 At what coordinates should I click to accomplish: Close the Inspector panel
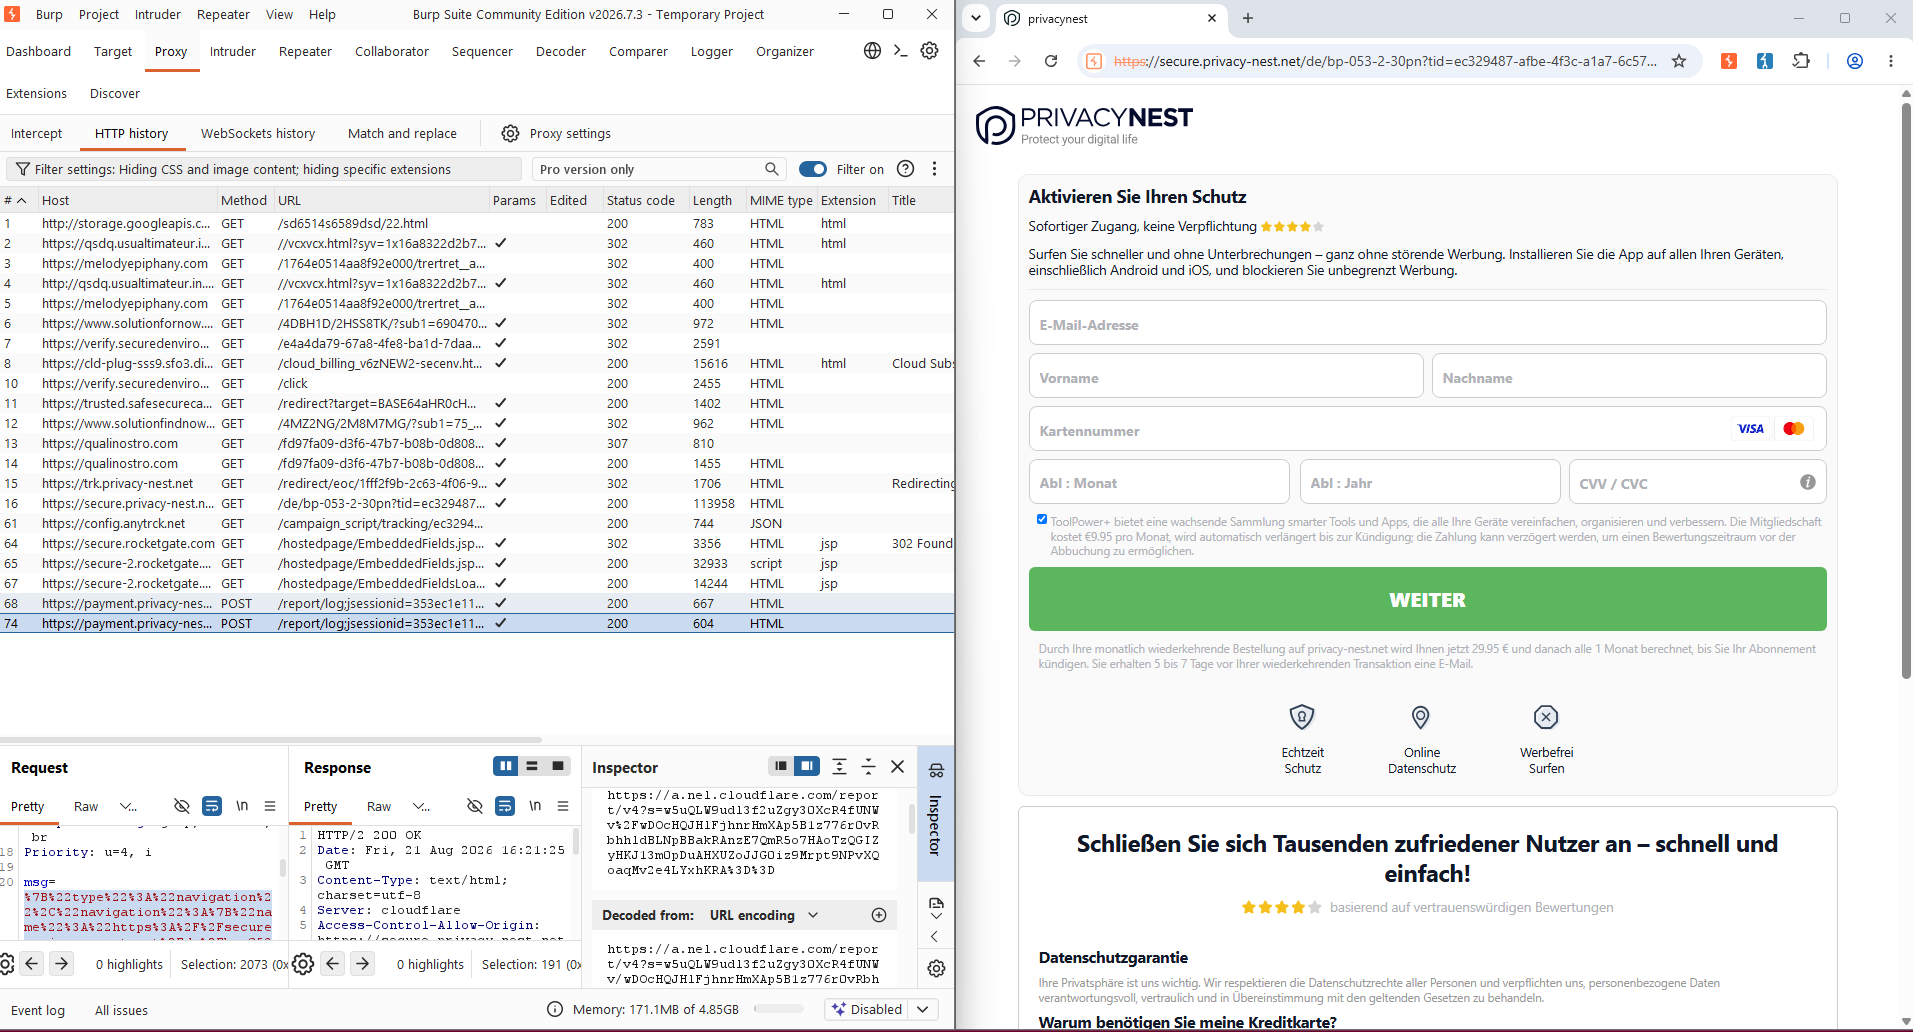[x=897, y=766]
